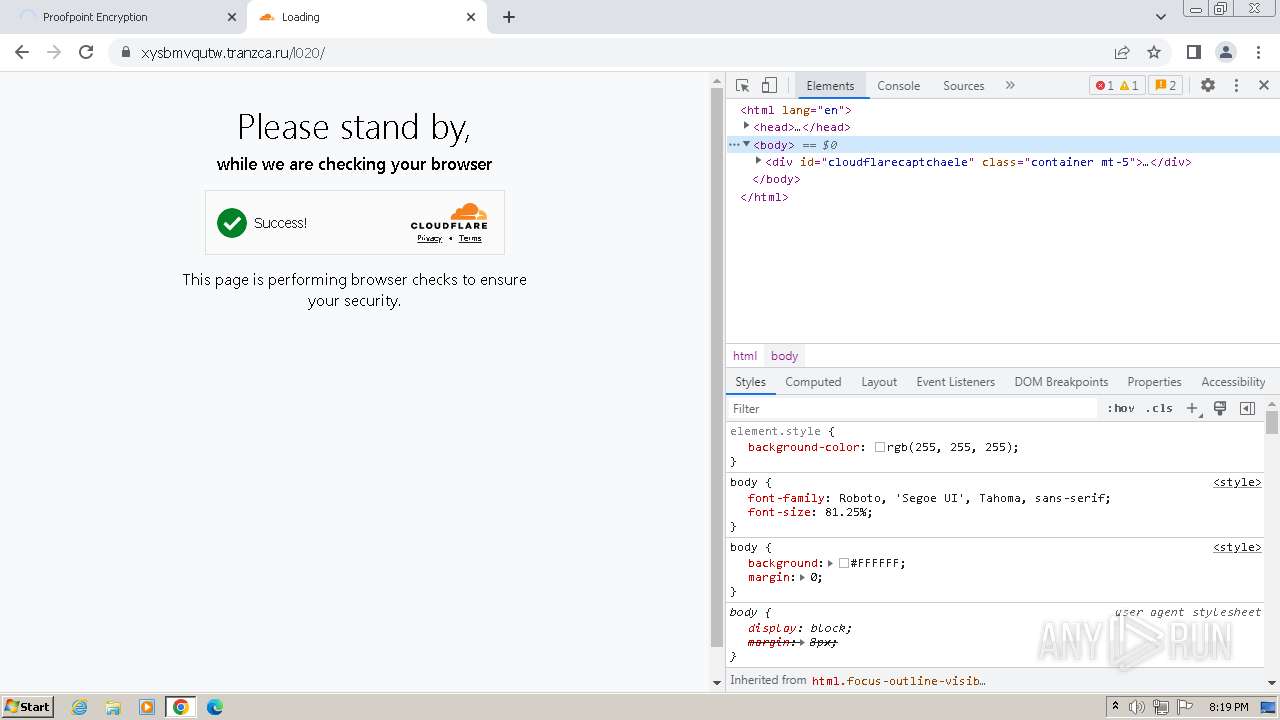Add new style rule plus icon
The width and height of the screenshot is (1280, 720).
1192,408
